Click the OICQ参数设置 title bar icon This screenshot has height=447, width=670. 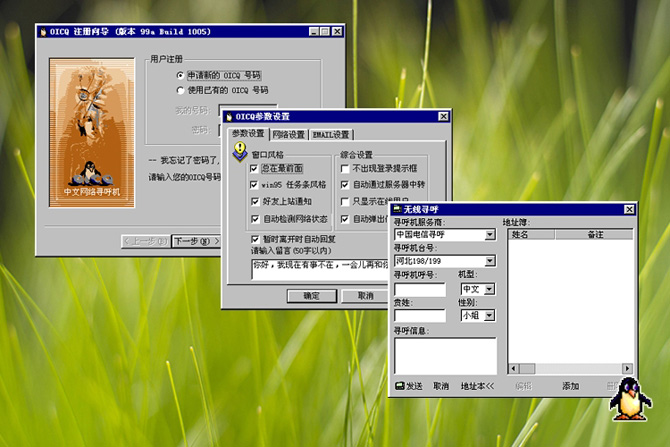pyautogui.click(x=227, y=117)
